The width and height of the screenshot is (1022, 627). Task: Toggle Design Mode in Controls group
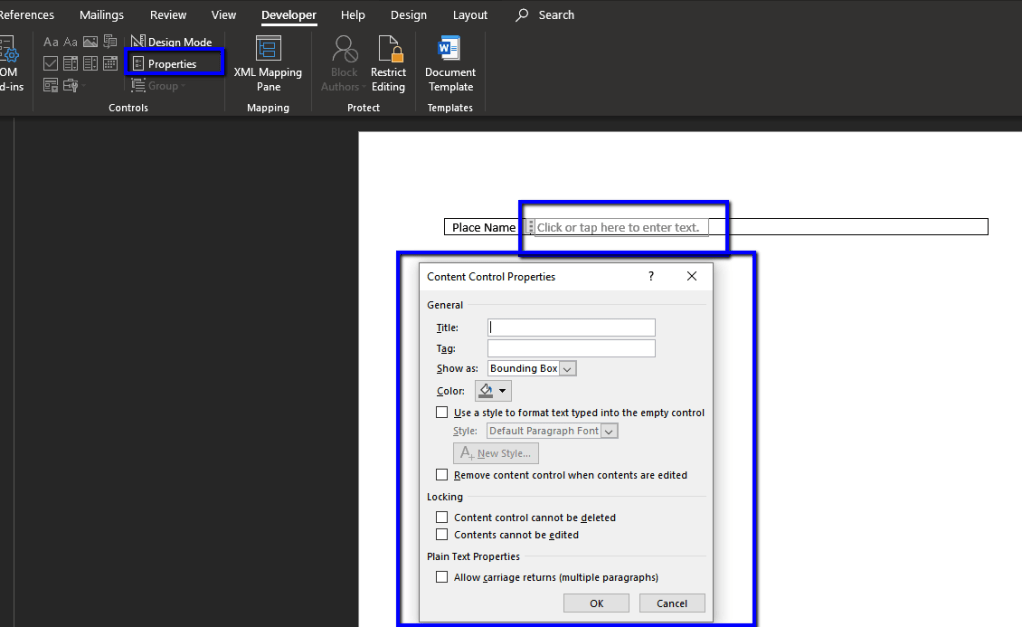[171, 42]
